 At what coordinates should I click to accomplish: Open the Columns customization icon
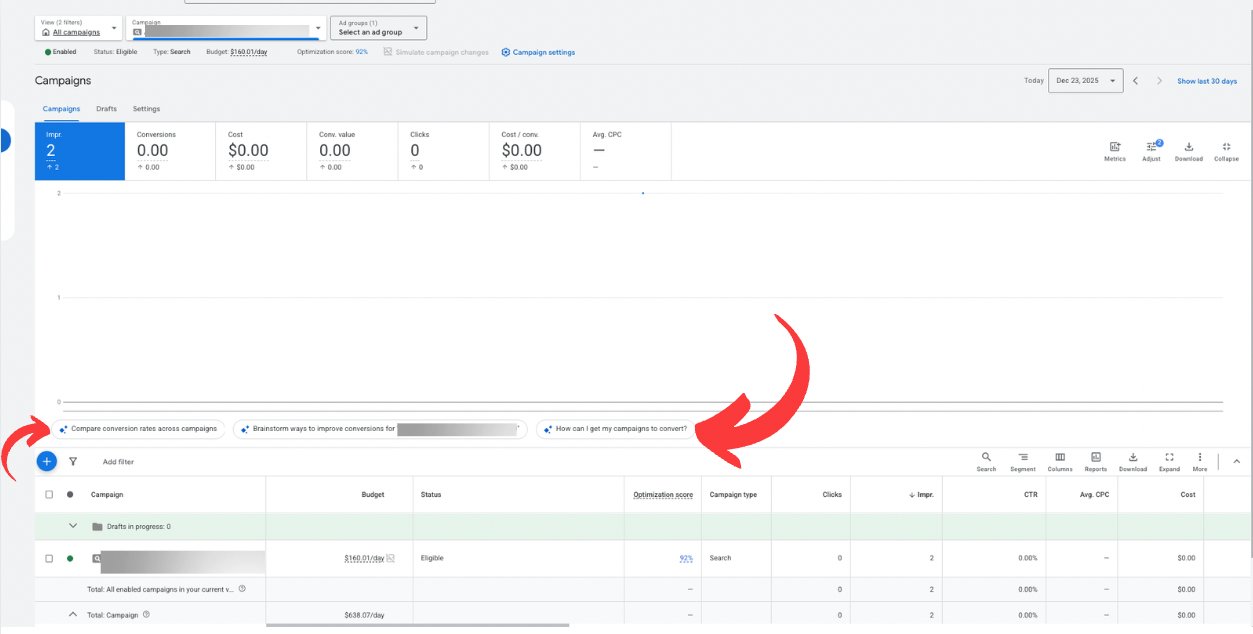[x=1059, y=460]
